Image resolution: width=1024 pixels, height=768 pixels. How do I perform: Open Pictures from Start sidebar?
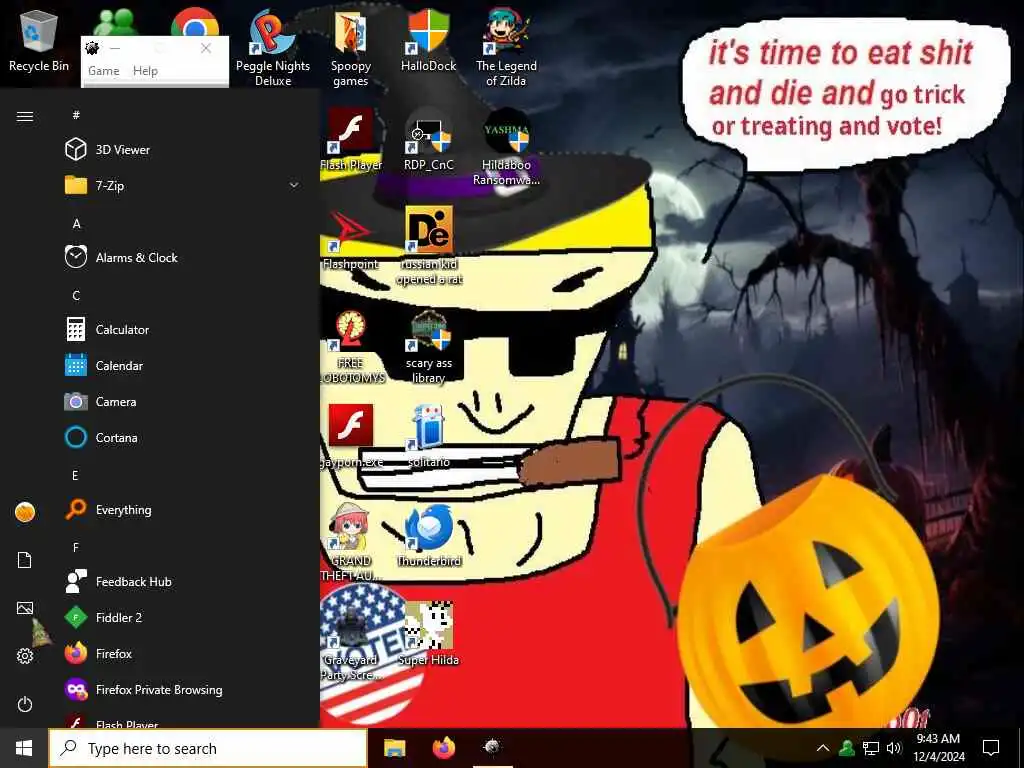[25, 608]
